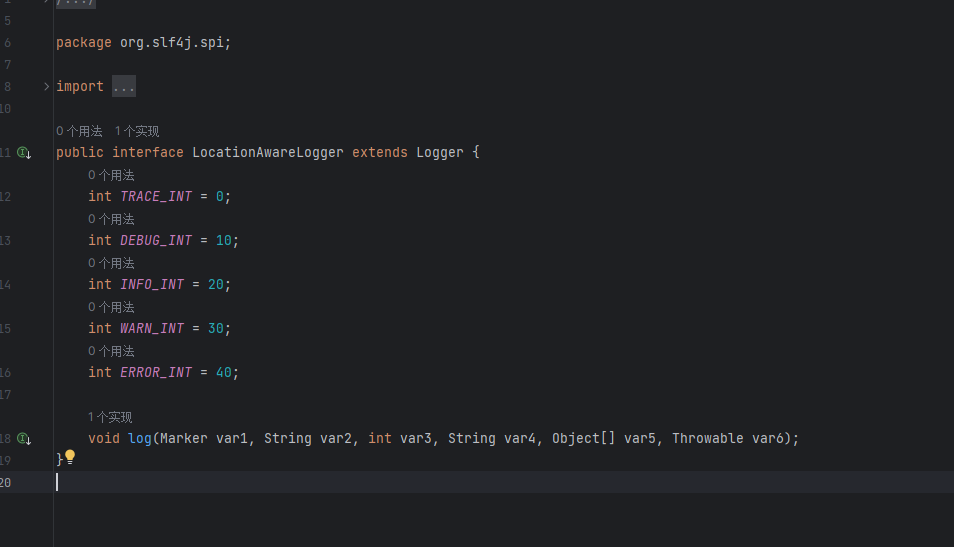
Task: Click the Throwable parameter type
Action: [707, 438]
